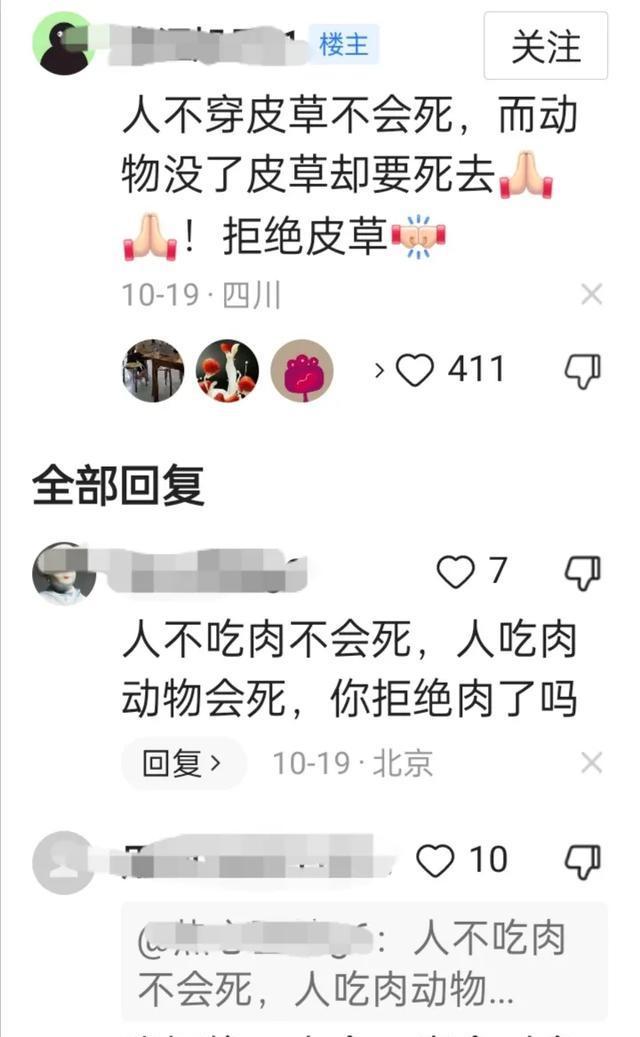Open the first replier's profile avatar
Screen dimensions: 640x1037
(x=64, y=574)
